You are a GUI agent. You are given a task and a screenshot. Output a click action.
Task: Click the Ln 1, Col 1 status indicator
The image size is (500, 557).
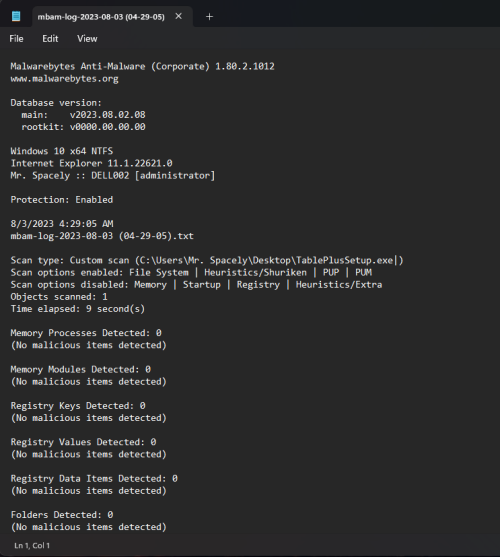pyautogui.click(x=32, y=545)
